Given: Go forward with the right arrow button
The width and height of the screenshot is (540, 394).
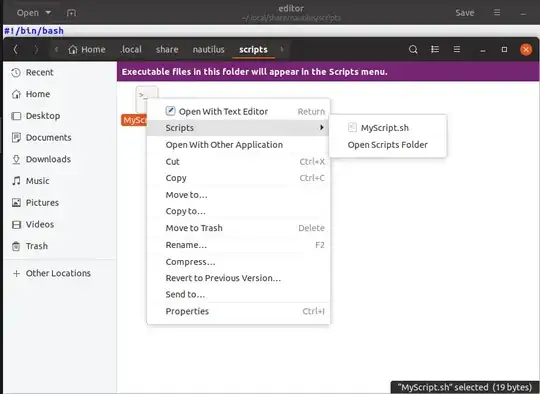Looking at the screenshot, I should tap(36, 50).
